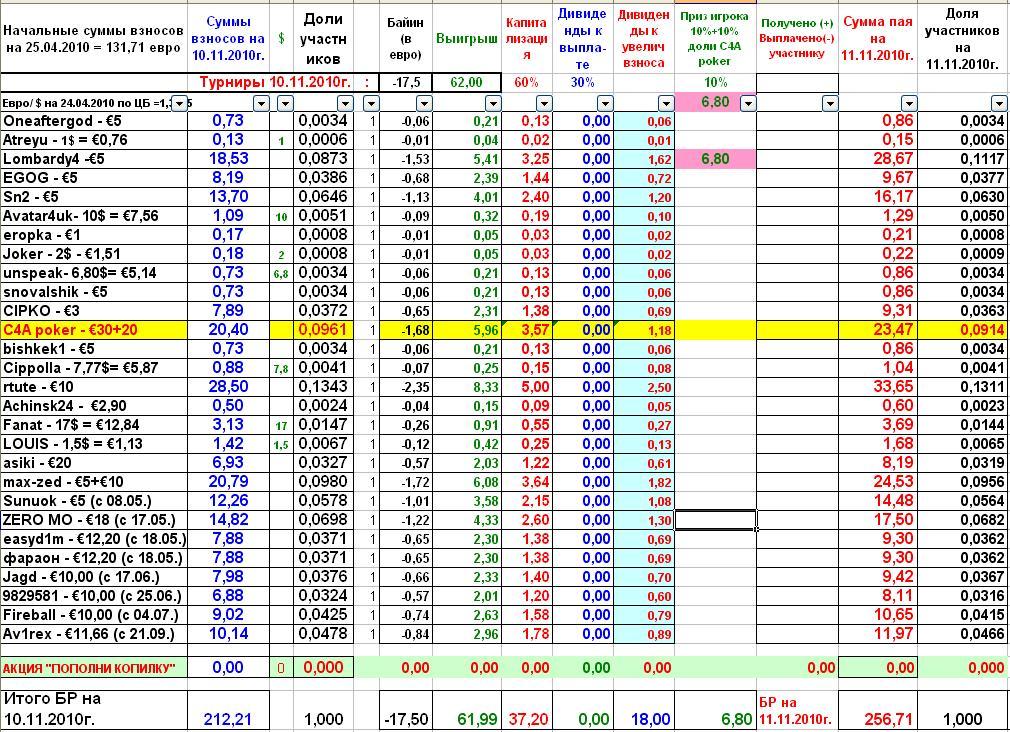
Task: Select the 62,00 winnings cell in tournaments row
Action: 467,82
